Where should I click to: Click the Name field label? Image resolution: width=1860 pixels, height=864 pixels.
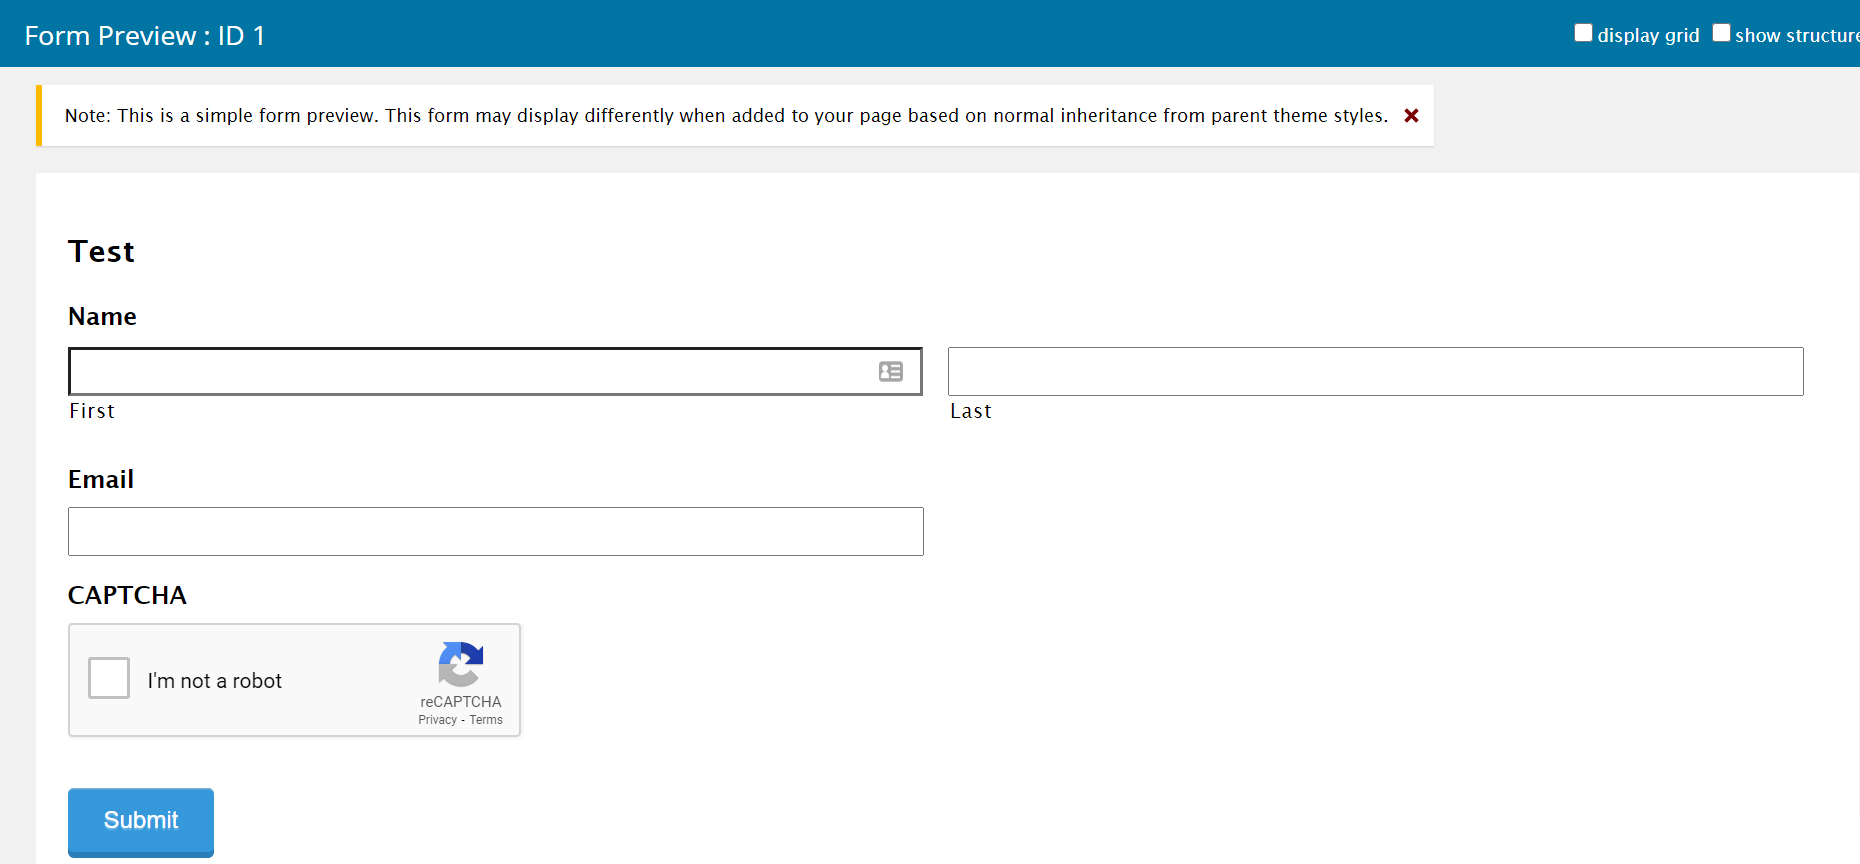click(x=102, y=316)
